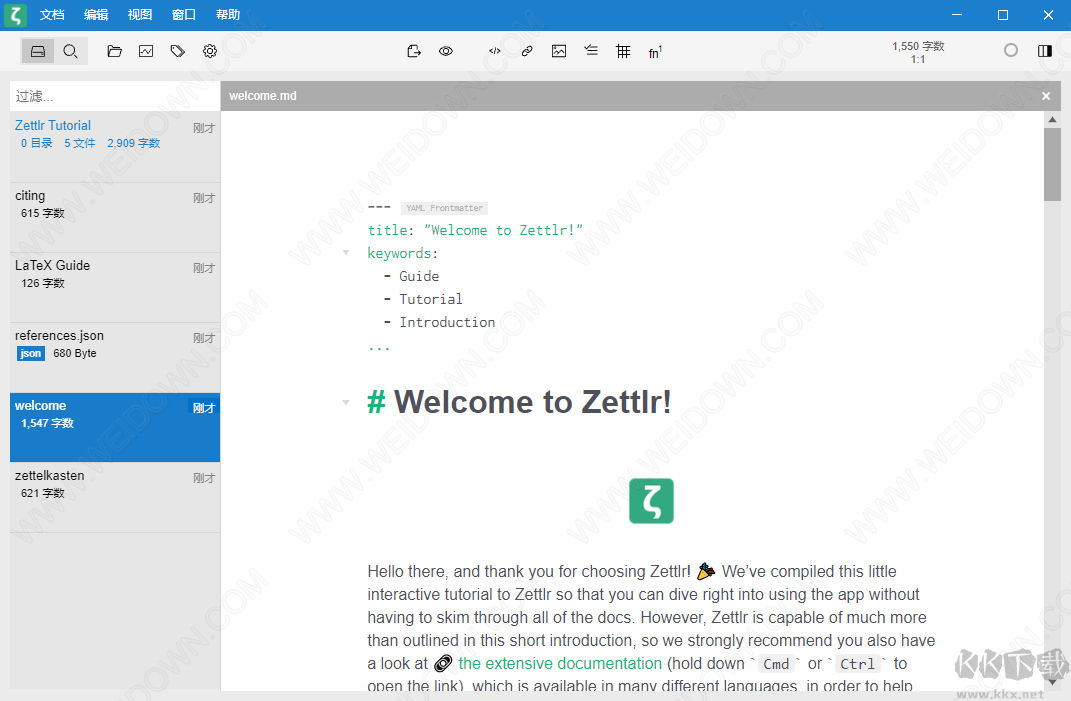Click the Zettlr logo in the title bar
This screenshot has width=1071, height=701.
[x=15, y=14]
